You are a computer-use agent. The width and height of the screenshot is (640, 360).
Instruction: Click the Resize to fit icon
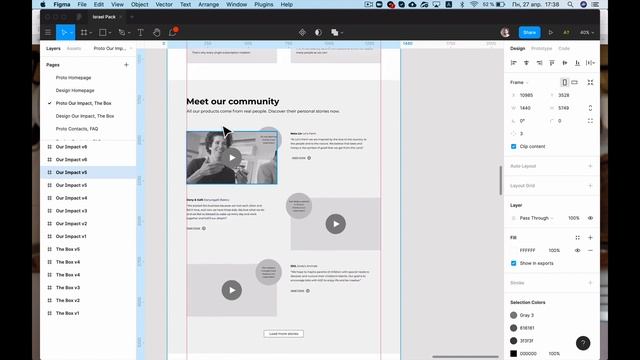[x=590, y=82]
